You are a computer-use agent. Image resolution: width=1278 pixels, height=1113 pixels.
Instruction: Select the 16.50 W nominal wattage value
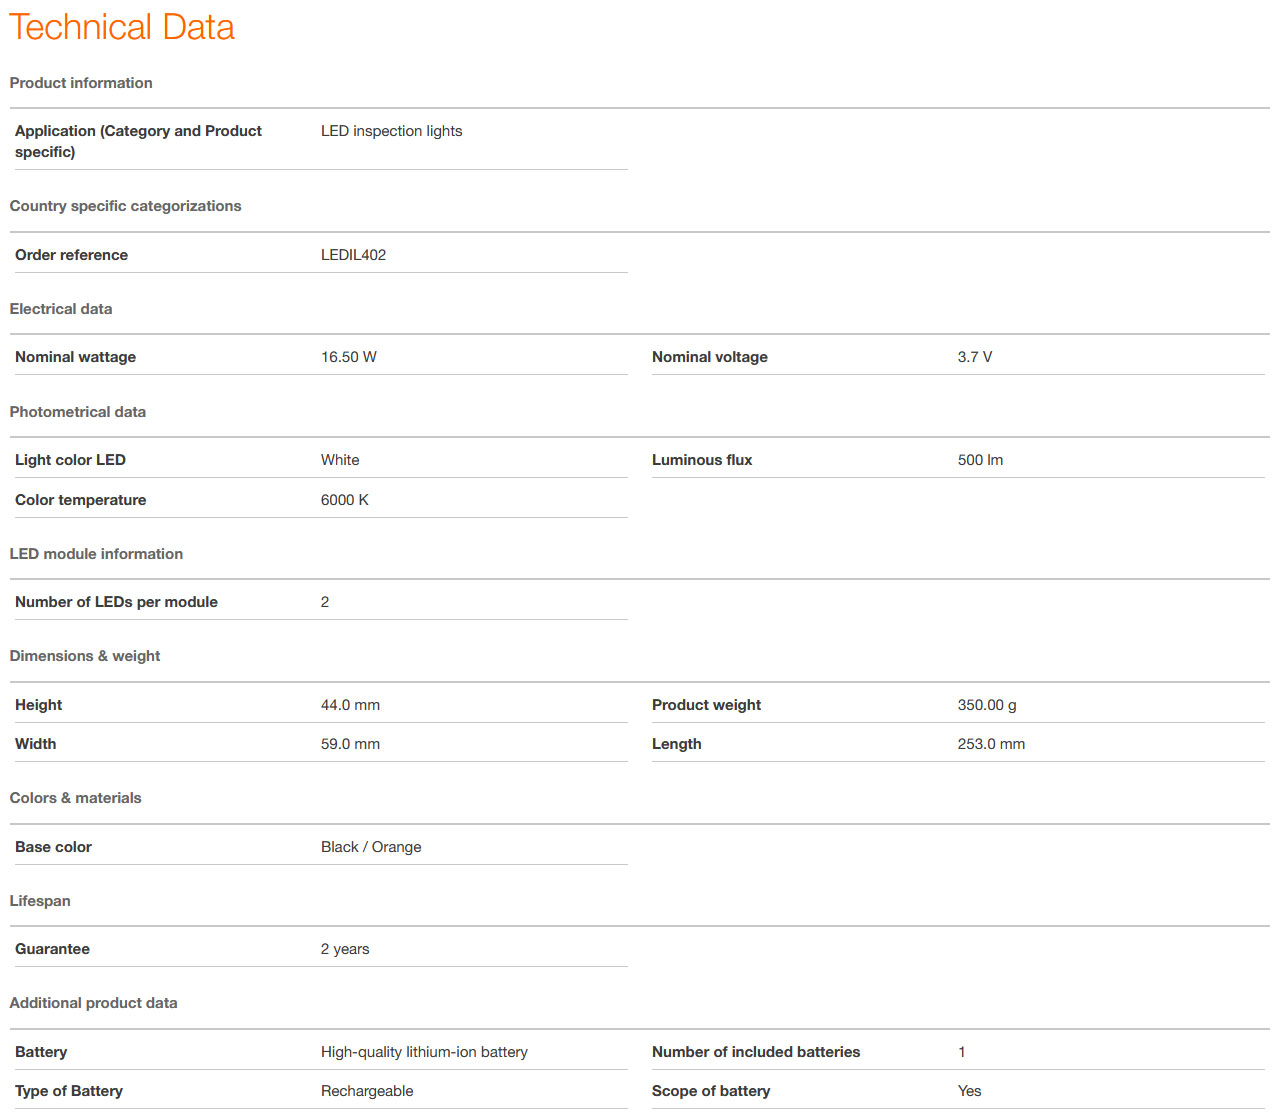tap(348, 357)
